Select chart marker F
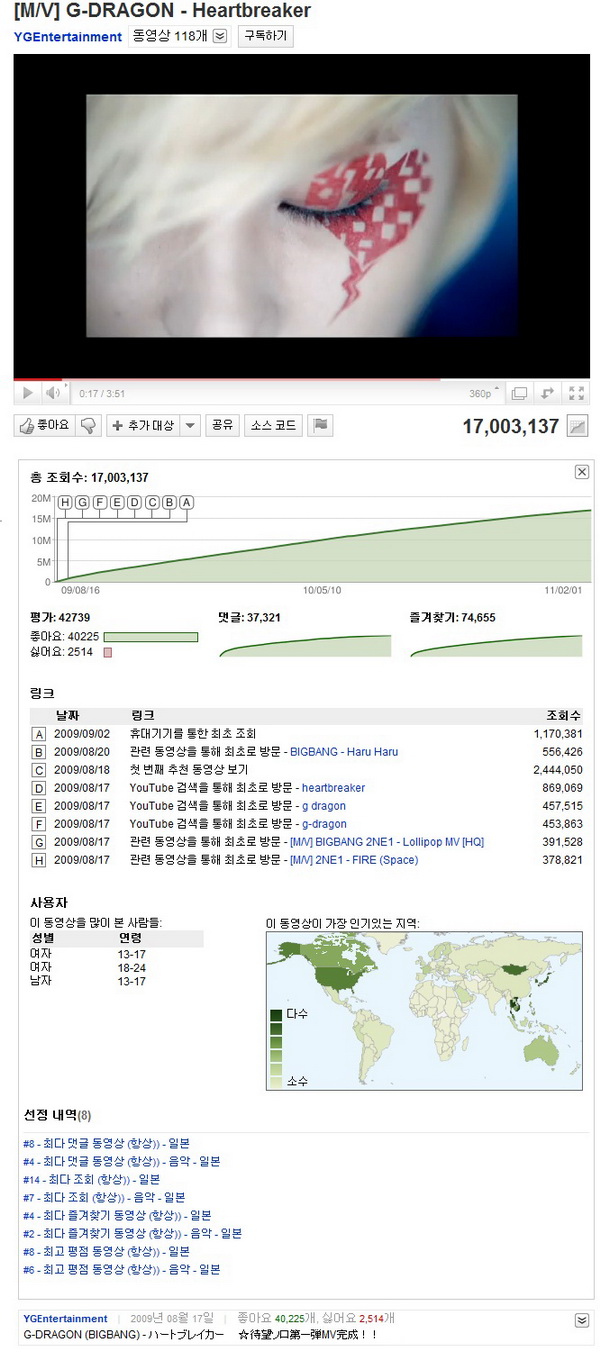This screenshot has width=600, height=1352. point(100,502)
